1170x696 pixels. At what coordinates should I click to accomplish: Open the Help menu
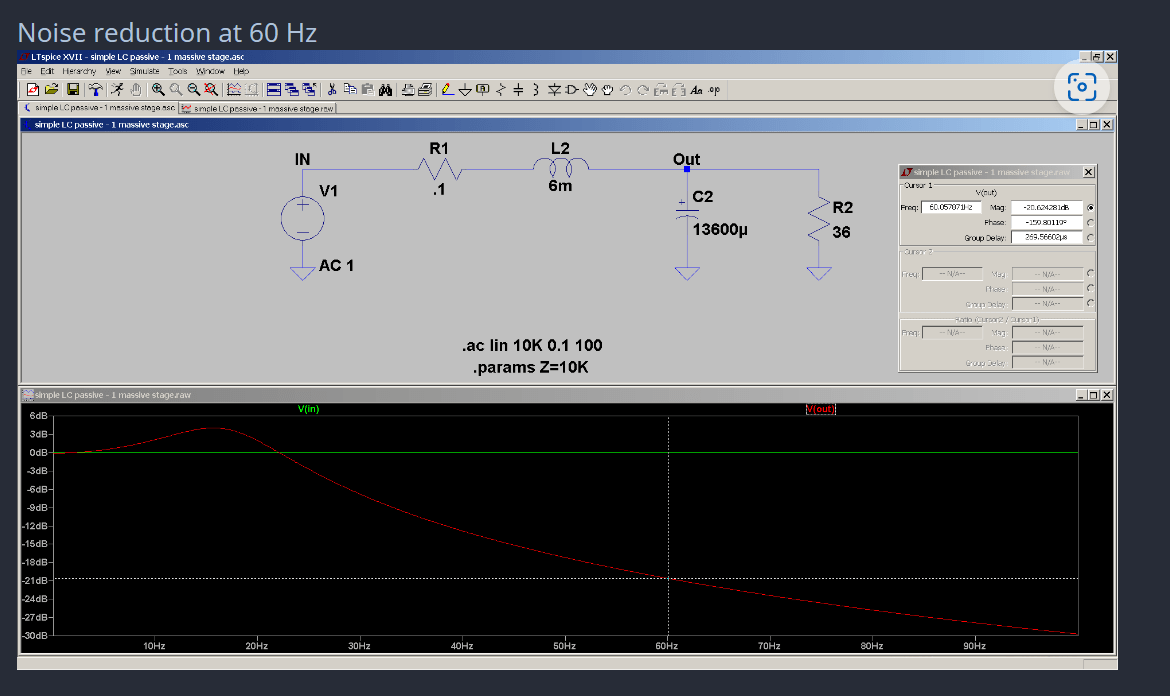click(241, 71)
